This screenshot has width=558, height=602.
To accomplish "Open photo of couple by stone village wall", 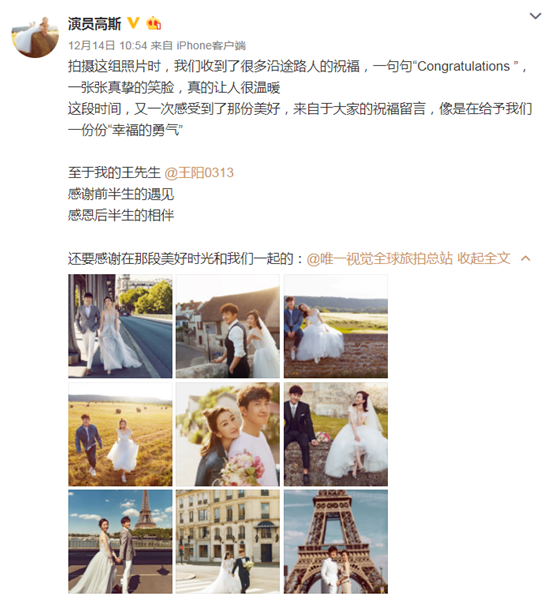I will click(x=228, y=326).
